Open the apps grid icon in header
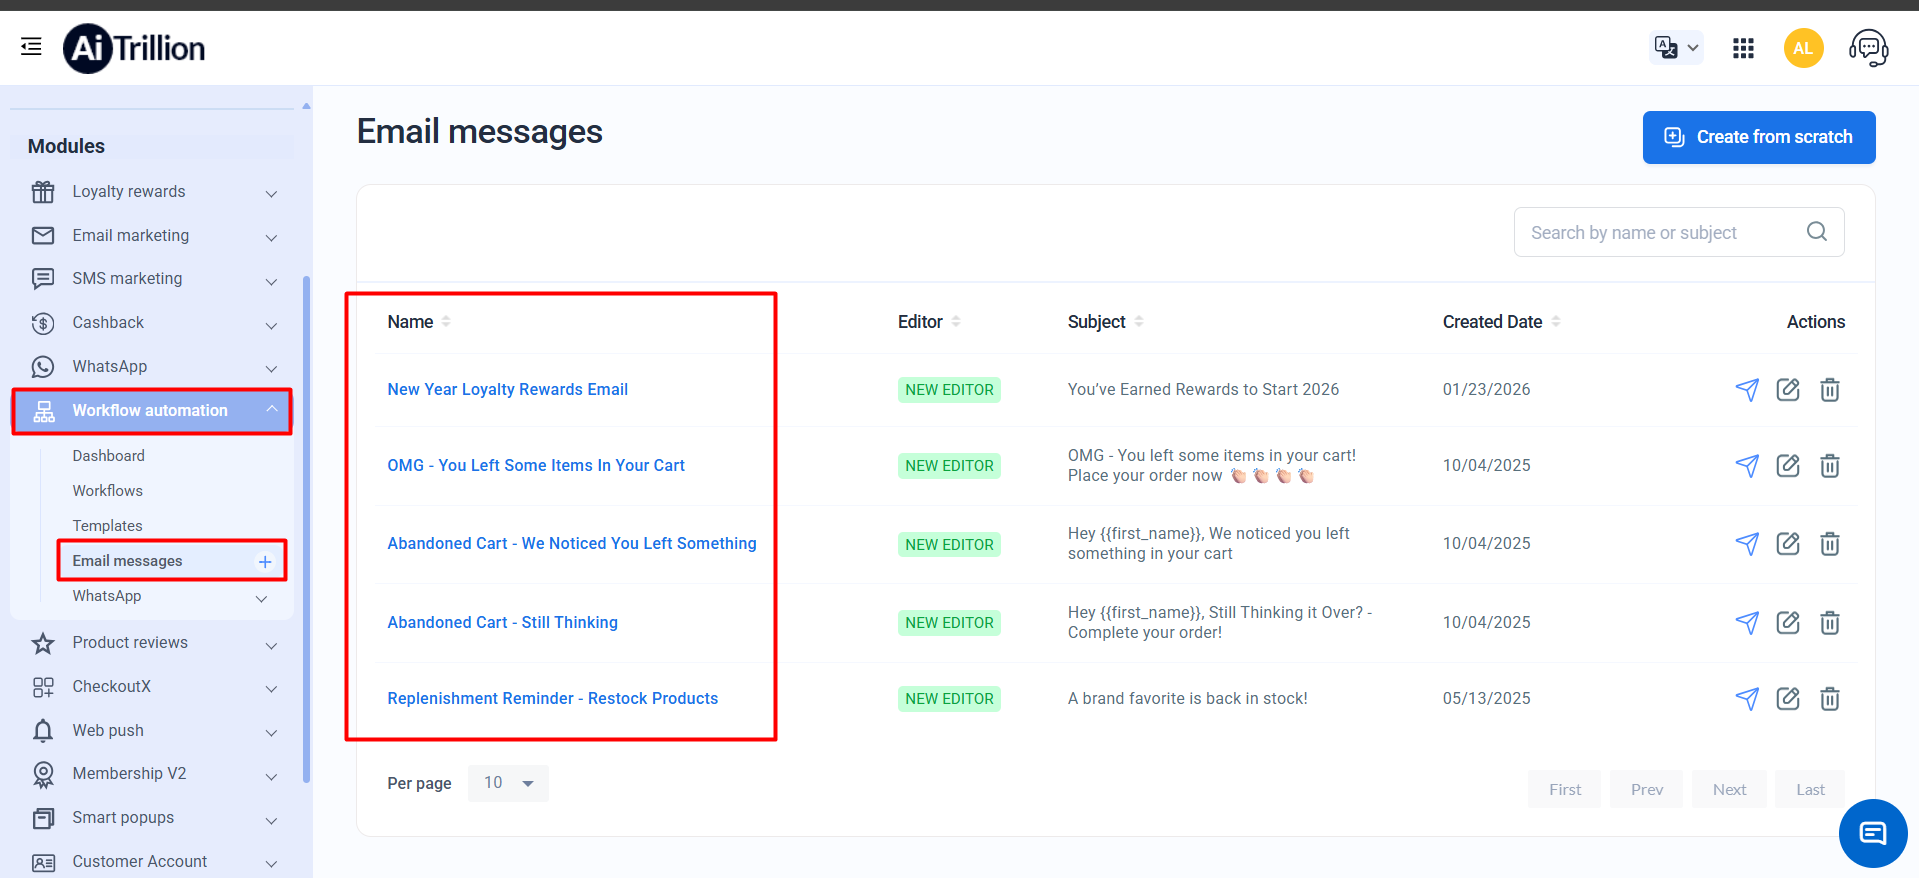1919x878 pixels. (1743, 48)
